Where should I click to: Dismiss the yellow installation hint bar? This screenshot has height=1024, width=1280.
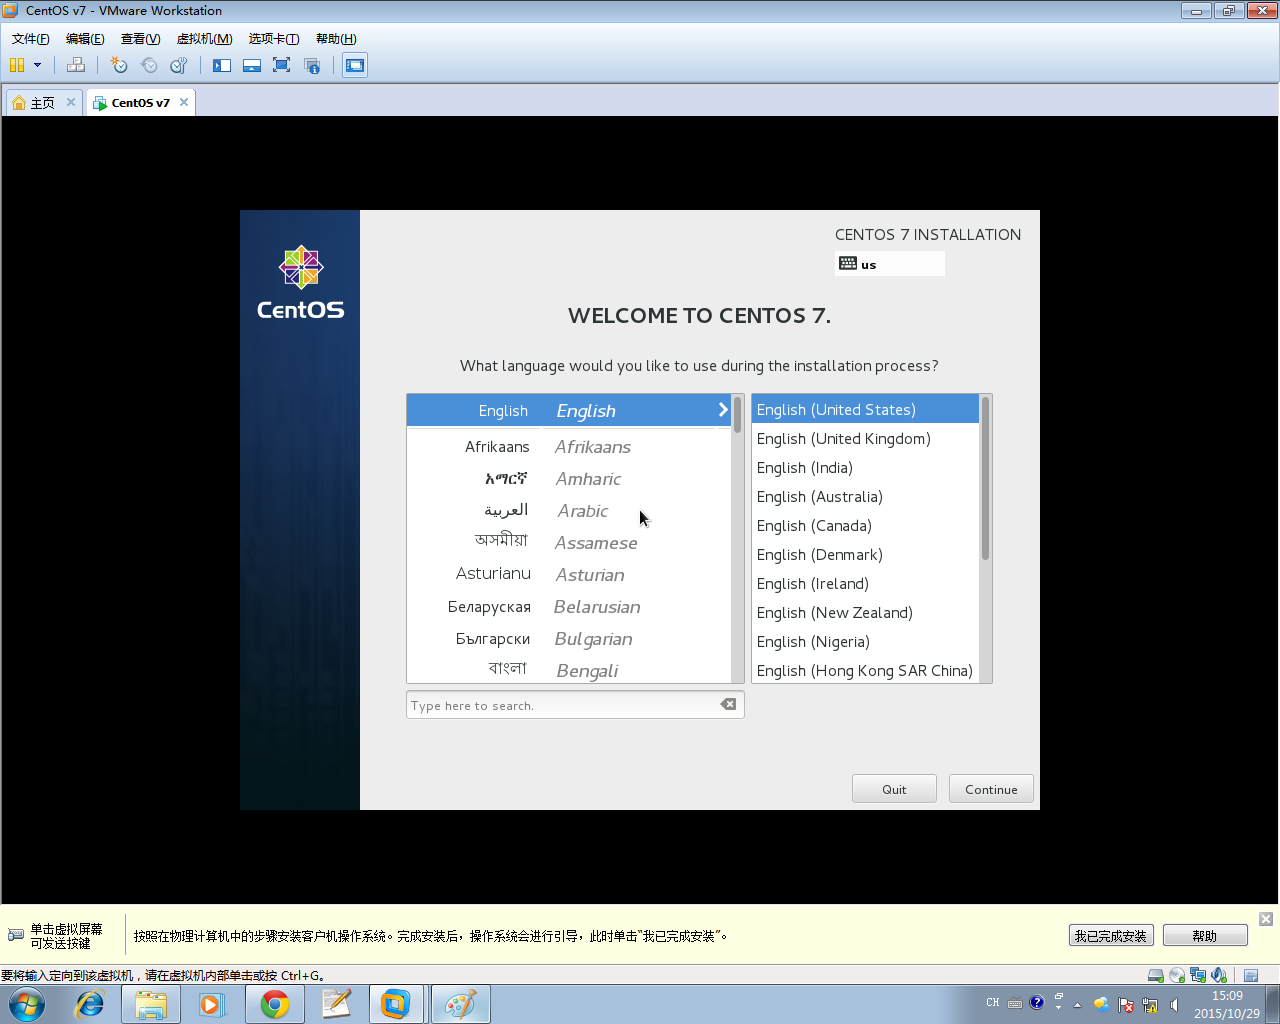point(1266,919)
